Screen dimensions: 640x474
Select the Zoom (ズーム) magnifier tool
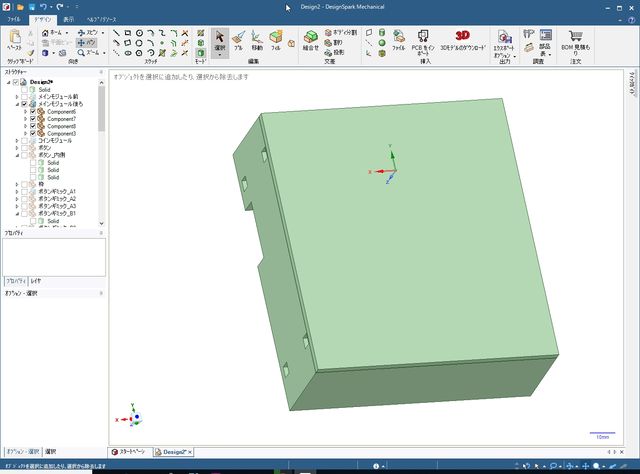tap(89, 53)
